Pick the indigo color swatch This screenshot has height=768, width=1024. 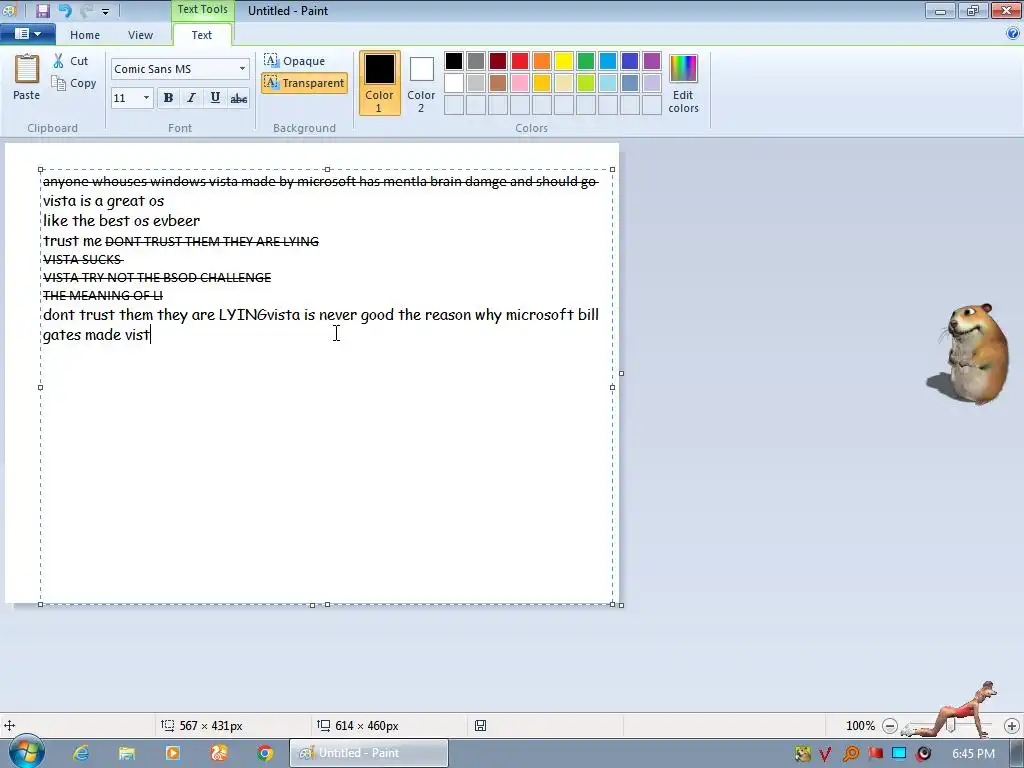coord(630,61)
